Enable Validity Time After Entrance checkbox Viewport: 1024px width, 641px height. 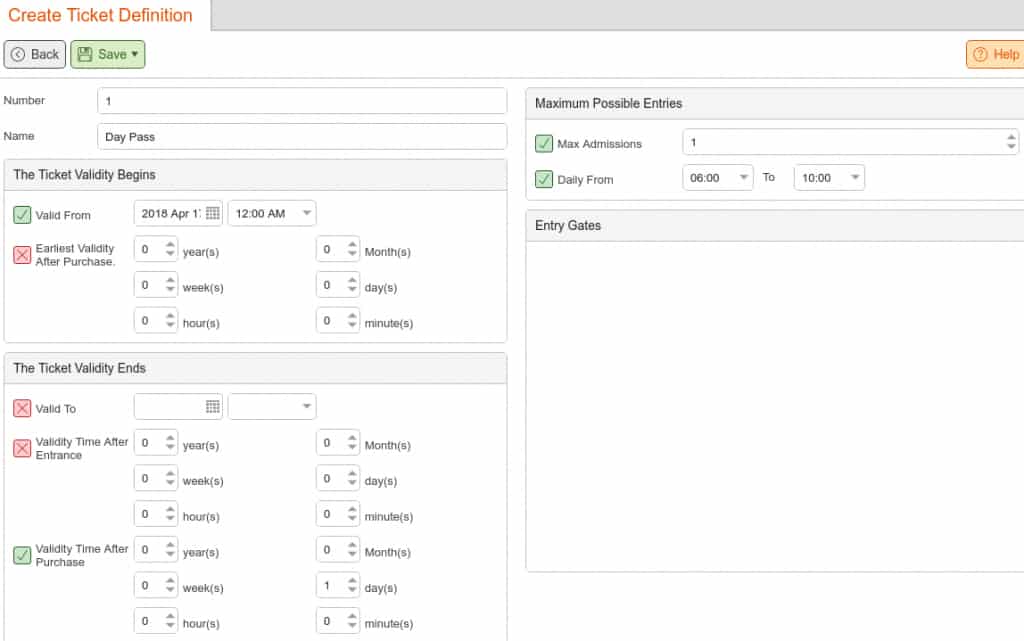(22, 448)
